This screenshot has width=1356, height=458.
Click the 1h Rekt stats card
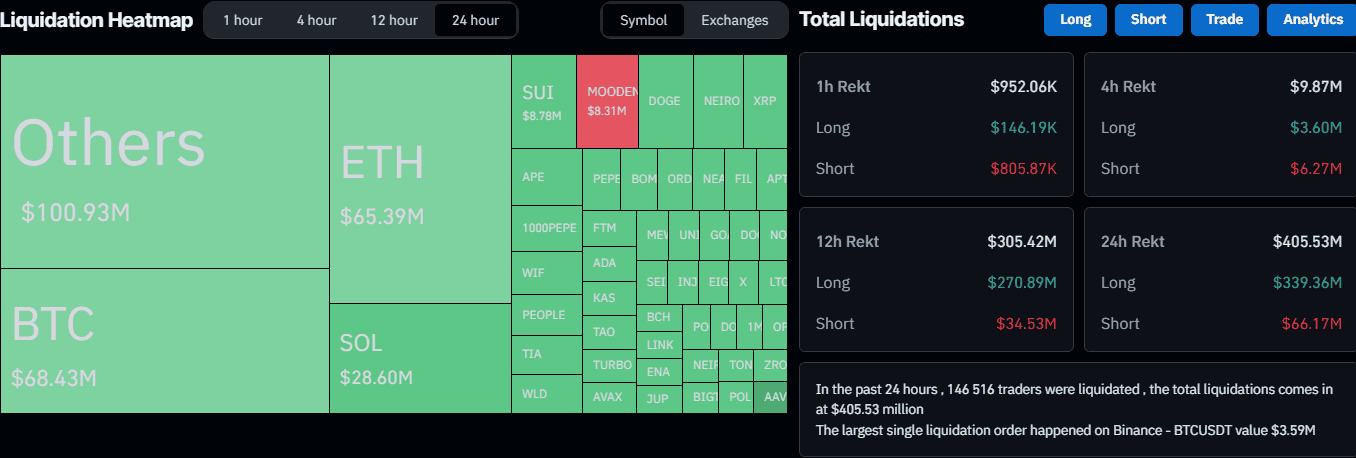(x=934, y=126)
